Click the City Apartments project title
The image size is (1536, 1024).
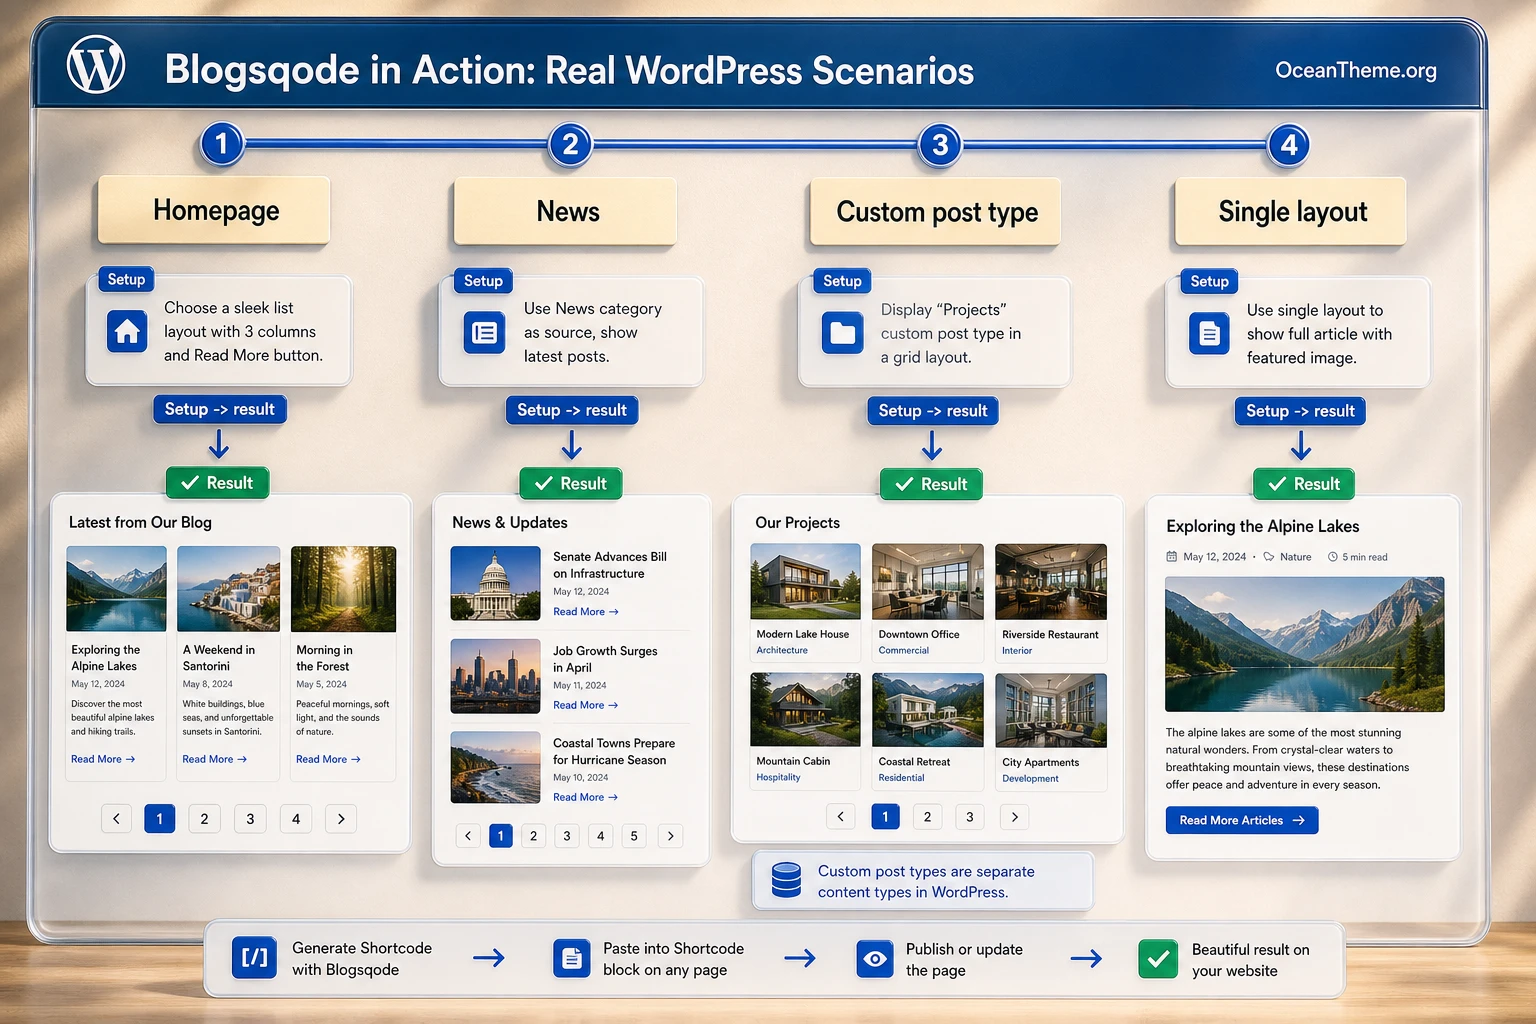pos(1040,762)
